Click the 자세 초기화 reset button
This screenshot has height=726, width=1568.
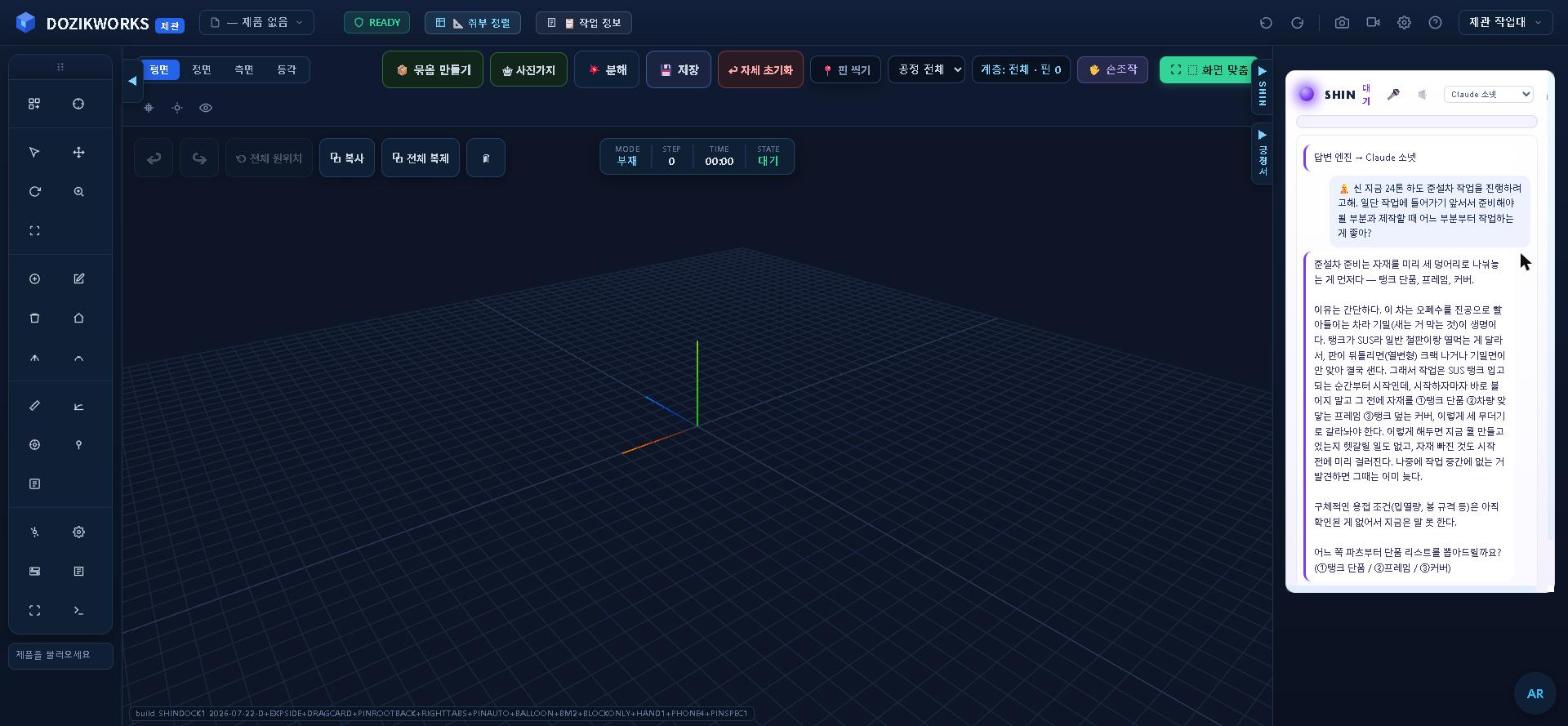(760, 70)
